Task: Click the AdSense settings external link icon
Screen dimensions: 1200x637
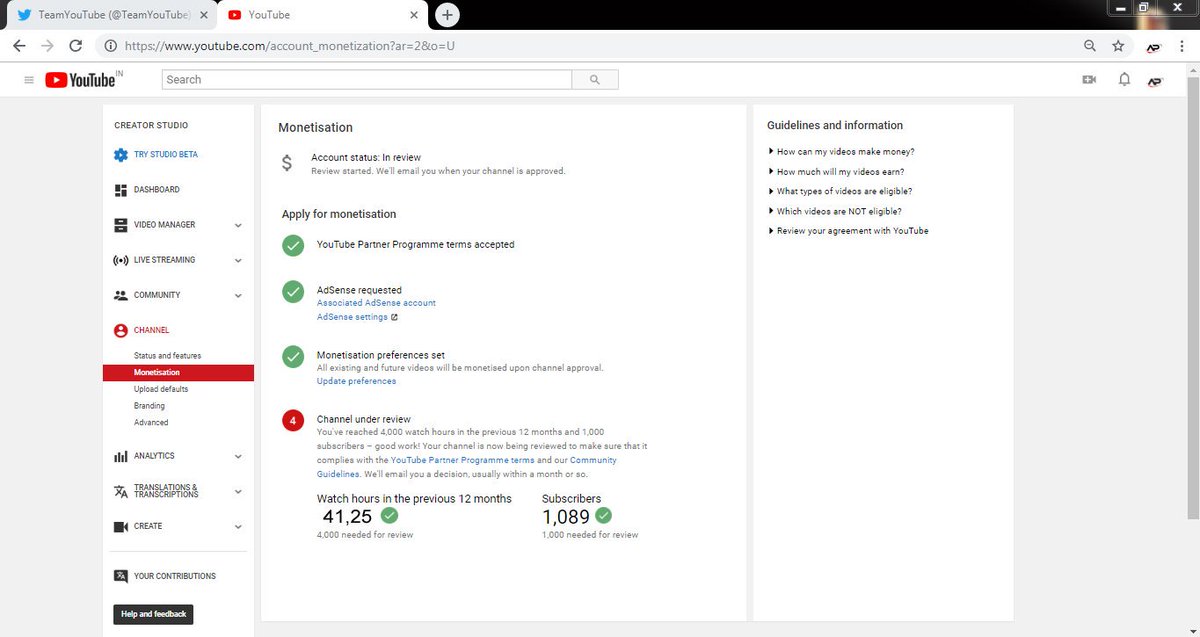Action: [395, 317]
